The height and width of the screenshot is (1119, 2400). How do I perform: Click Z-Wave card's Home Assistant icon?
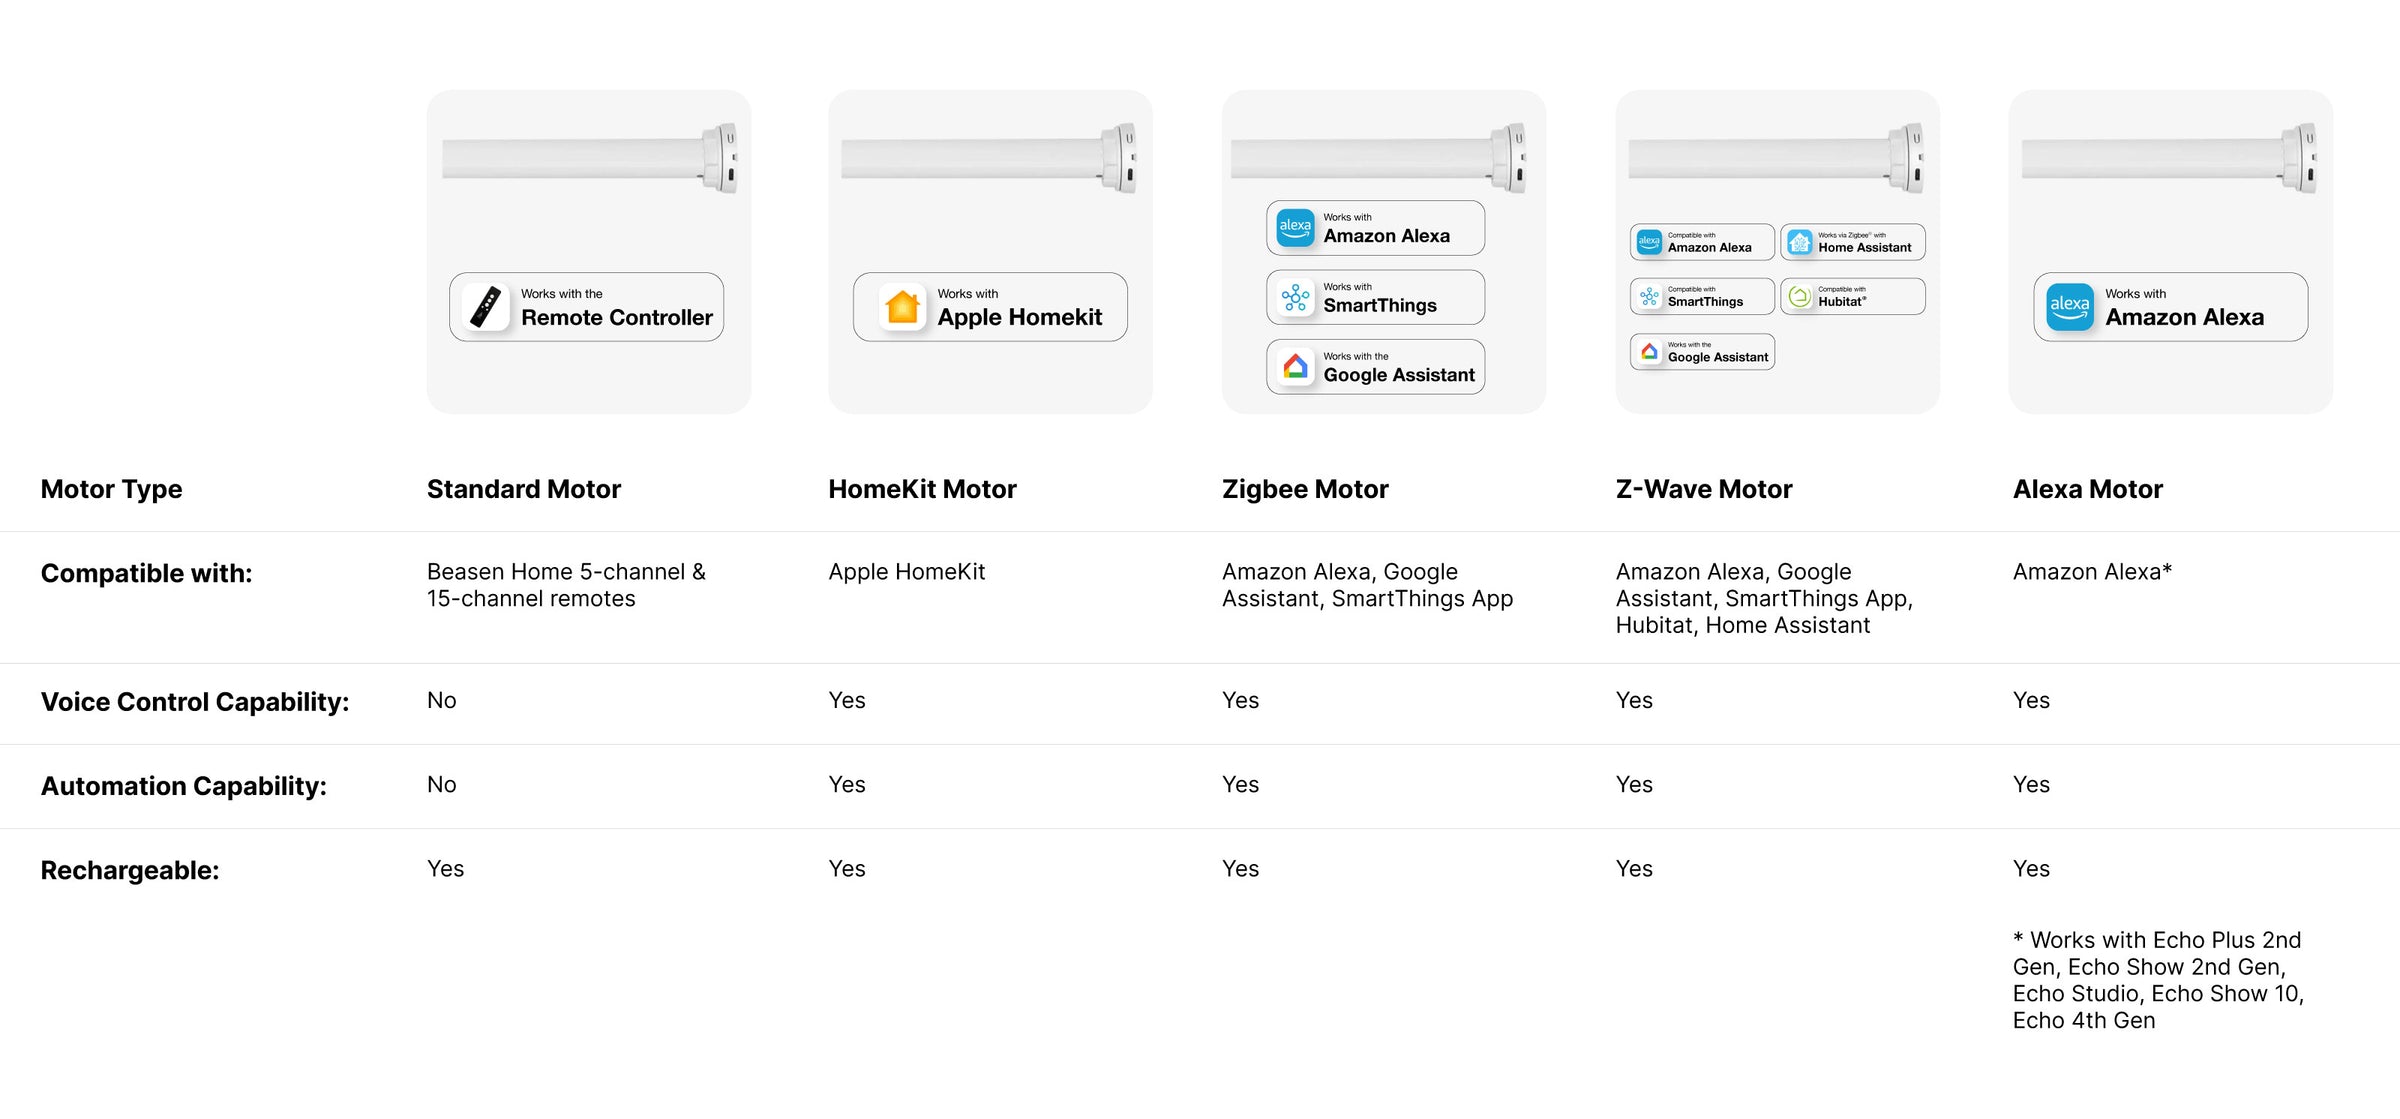[x=1800, y=242]
